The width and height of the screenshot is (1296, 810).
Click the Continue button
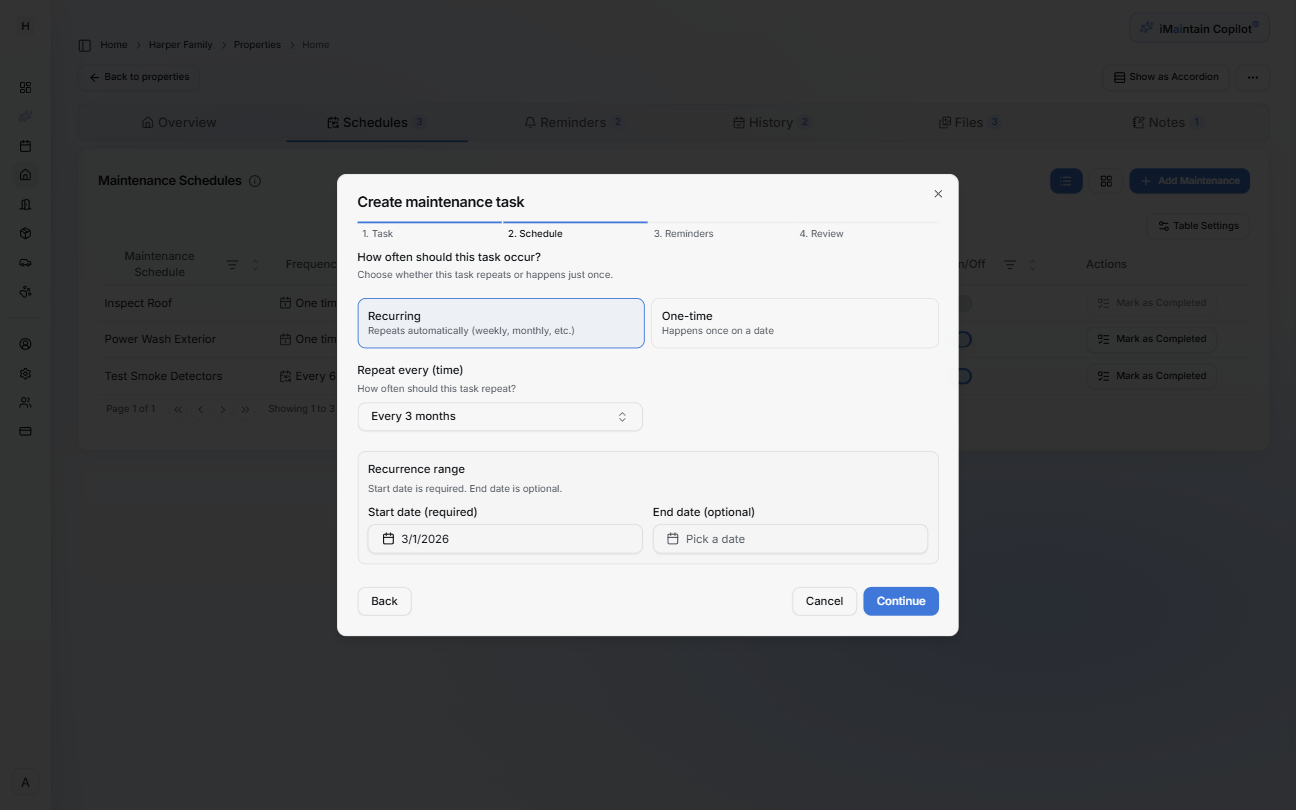coord(900,601)
